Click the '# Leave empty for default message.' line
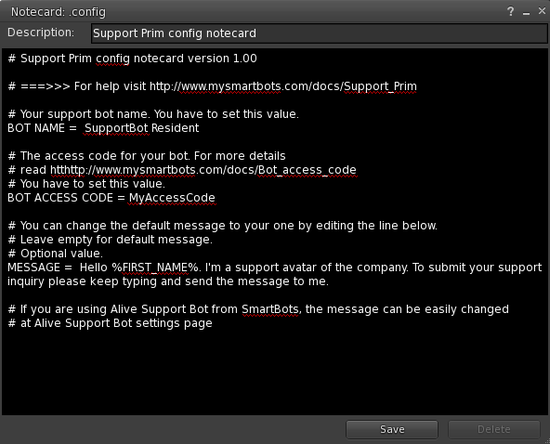Viewport: 550px width, 444px height. pos(110,240)
